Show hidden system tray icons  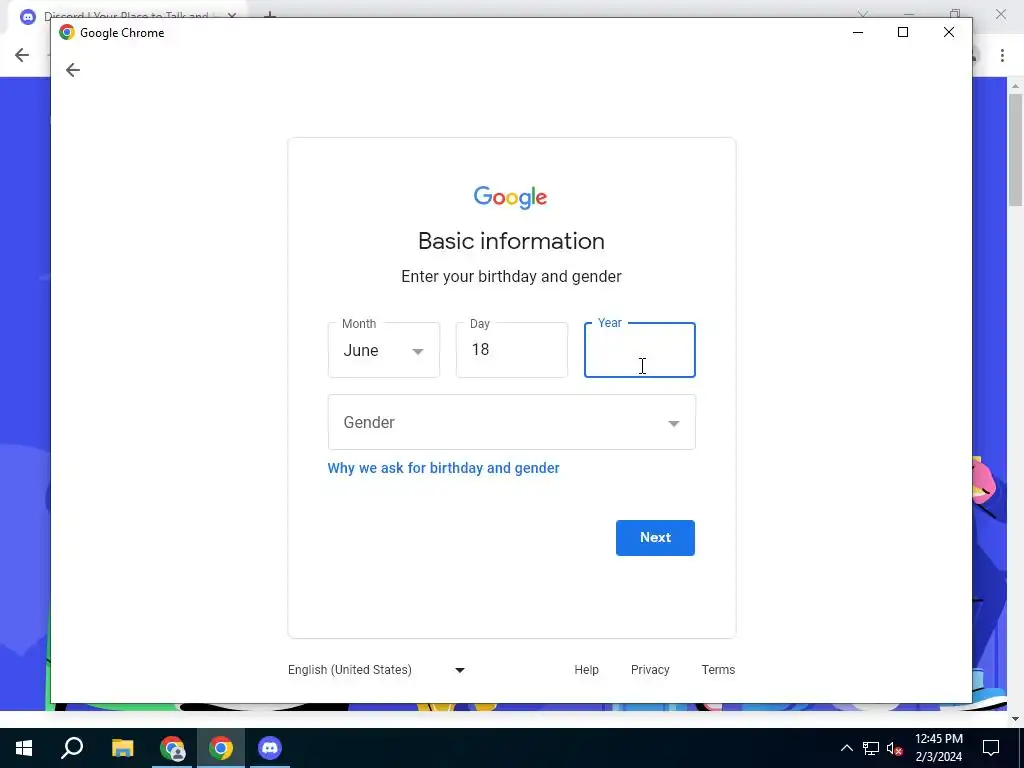[x=846, y=748]
